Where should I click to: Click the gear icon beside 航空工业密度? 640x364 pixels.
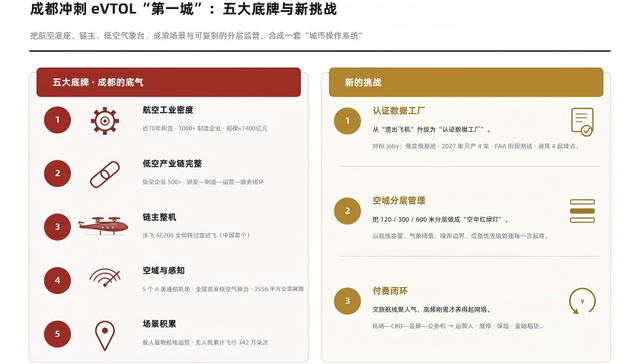[104, 121]
